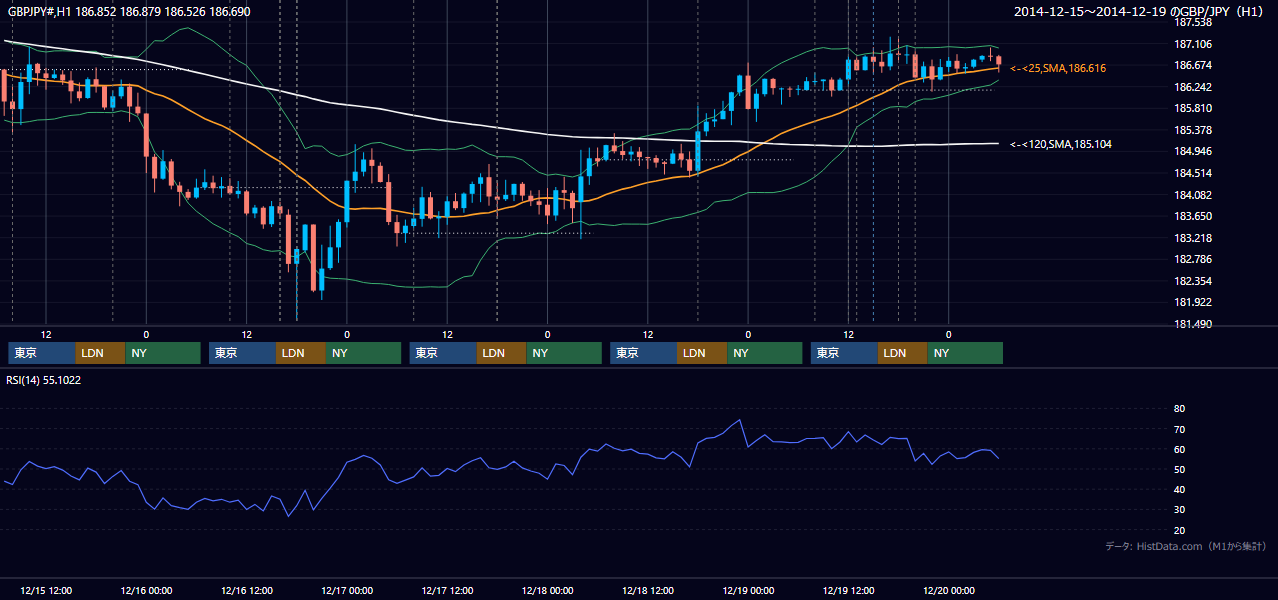The height and width of the screenshot is (600, 1278).
Task: Select the 120 SMA 185.104 white label
Action: (x=1061, y=144)
